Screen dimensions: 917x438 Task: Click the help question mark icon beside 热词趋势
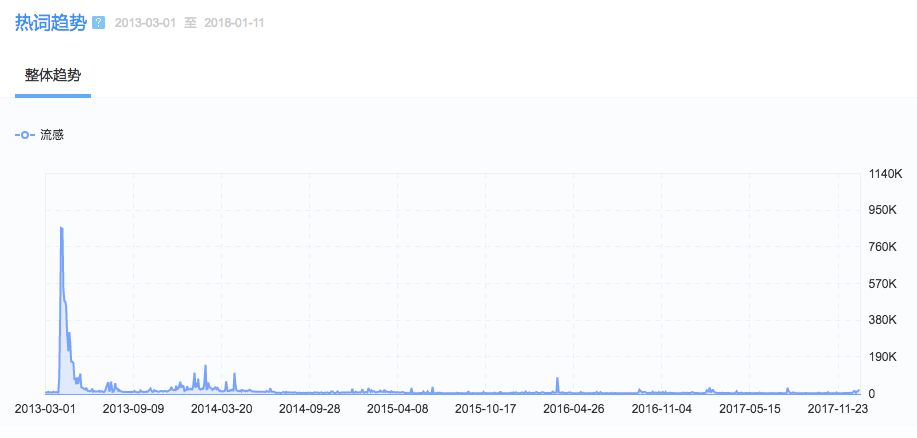[98, 23]
